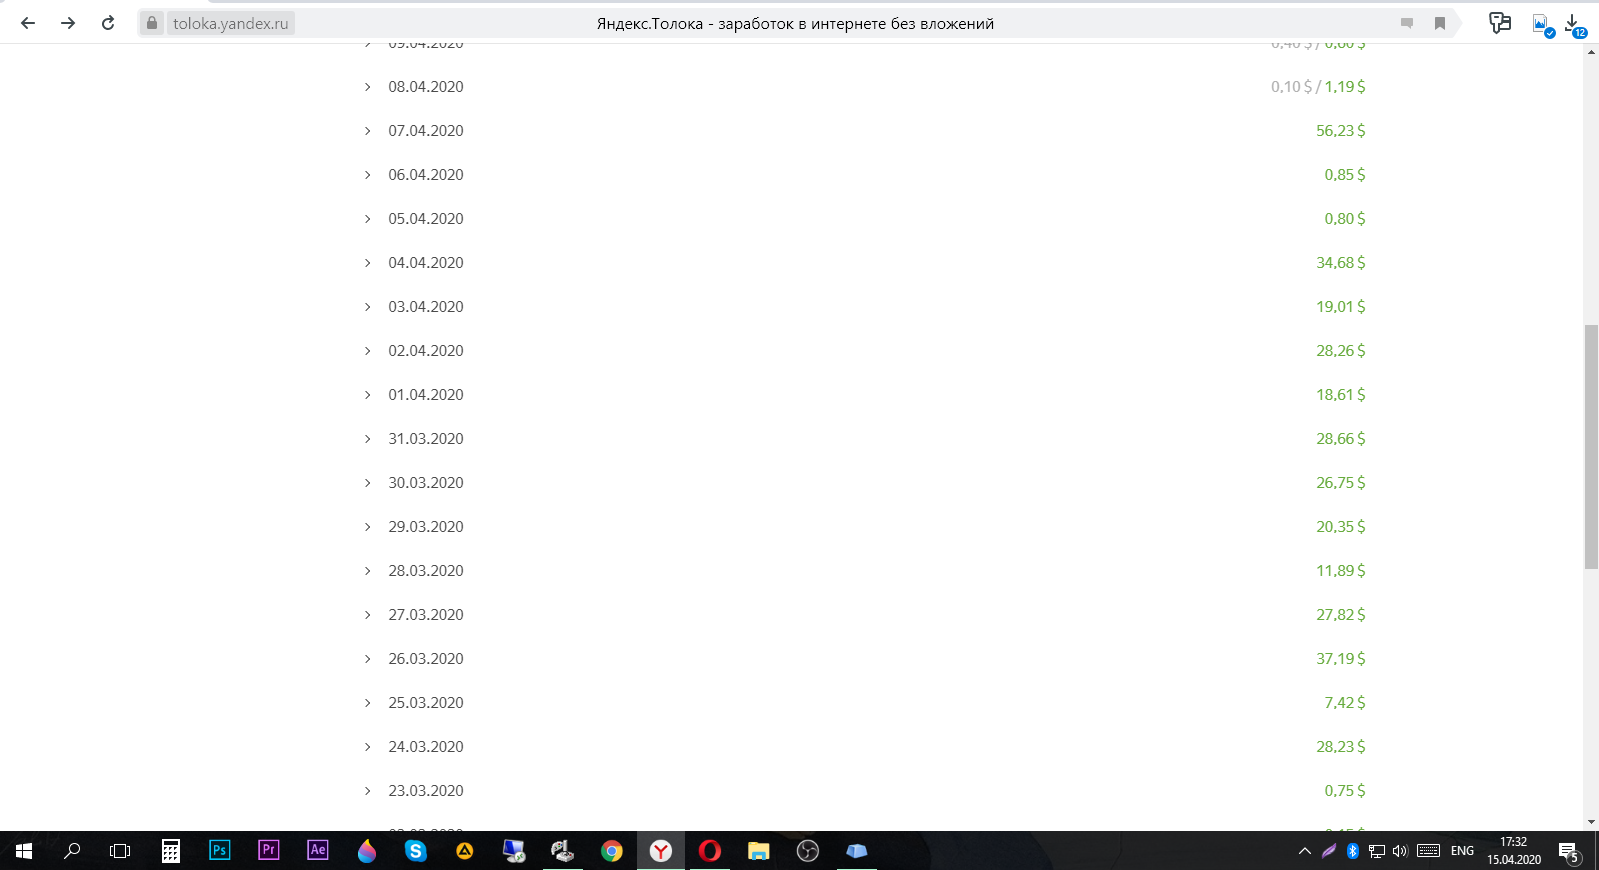Expand the 08.04.2020 earnings row
1599x870 pixels.
pos(367,87)
